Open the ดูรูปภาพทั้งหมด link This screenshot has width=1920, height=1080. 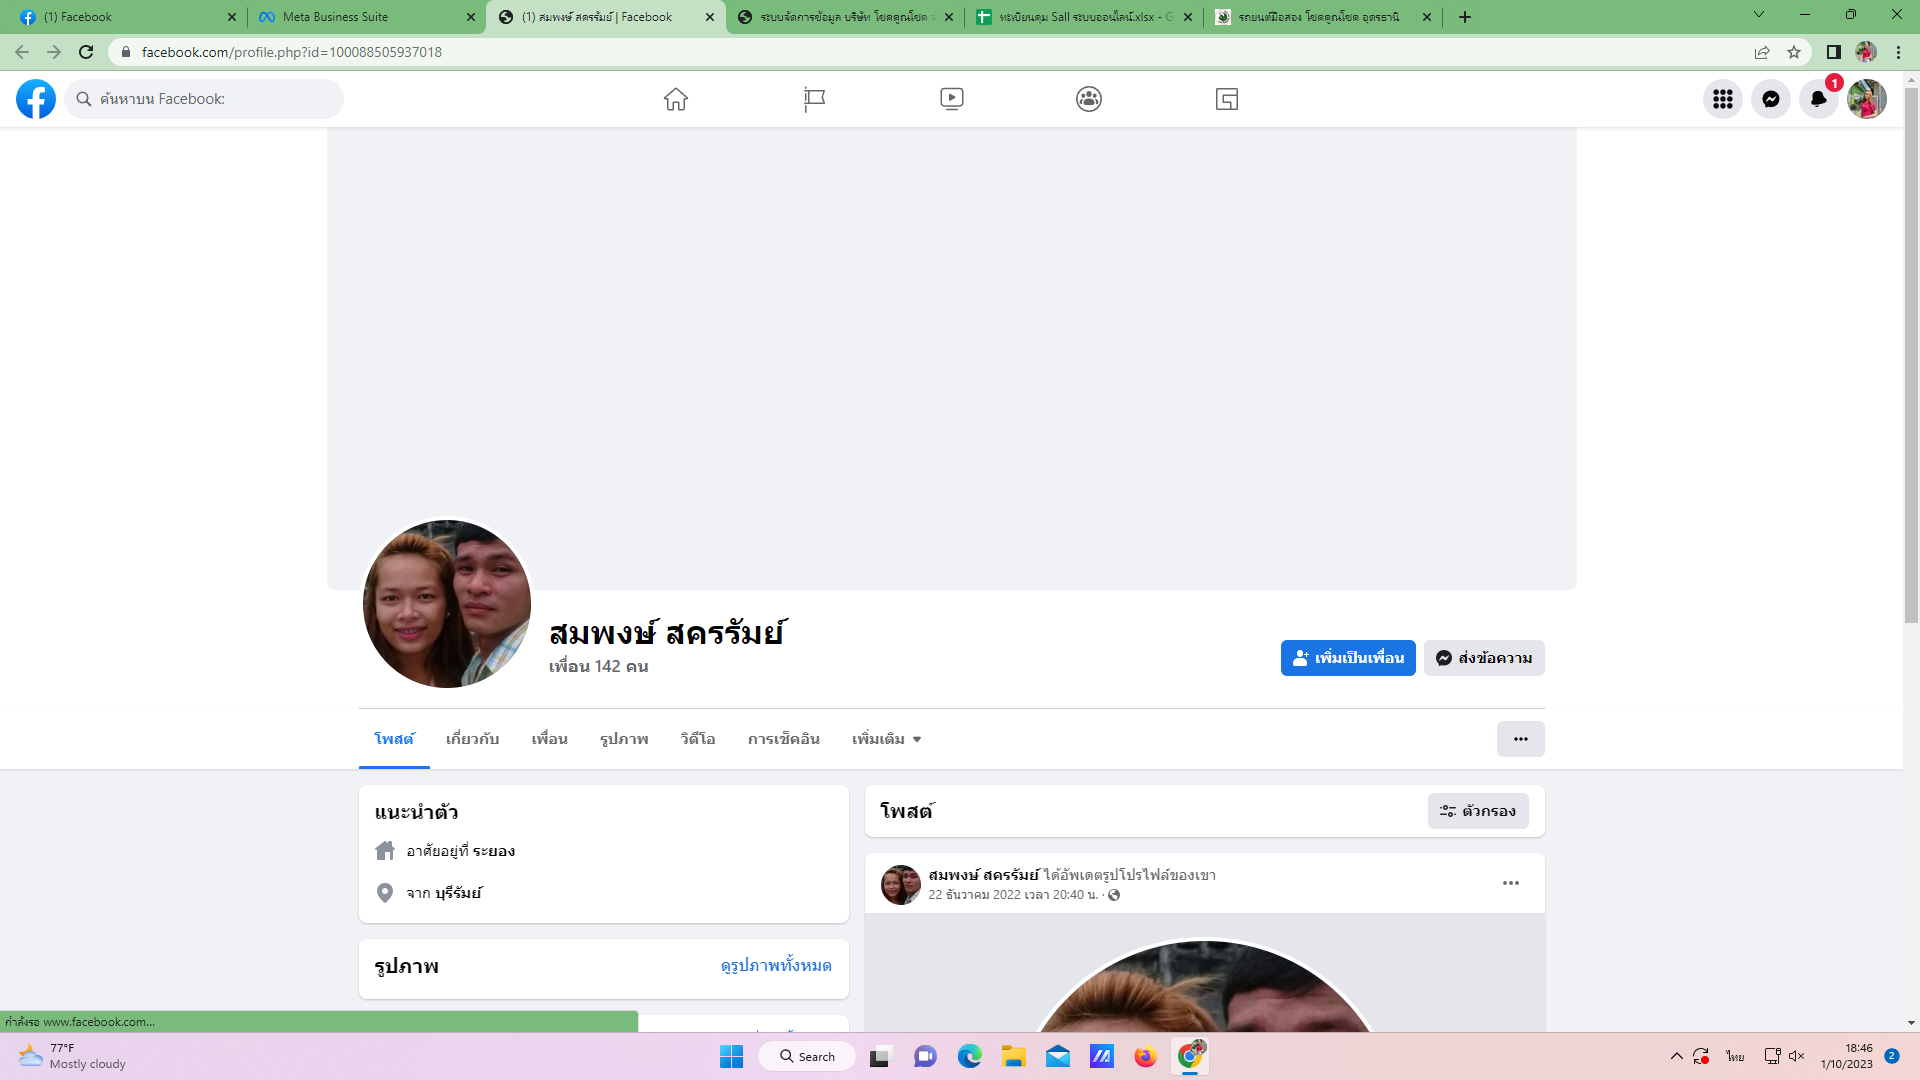(x=776, y=966)
